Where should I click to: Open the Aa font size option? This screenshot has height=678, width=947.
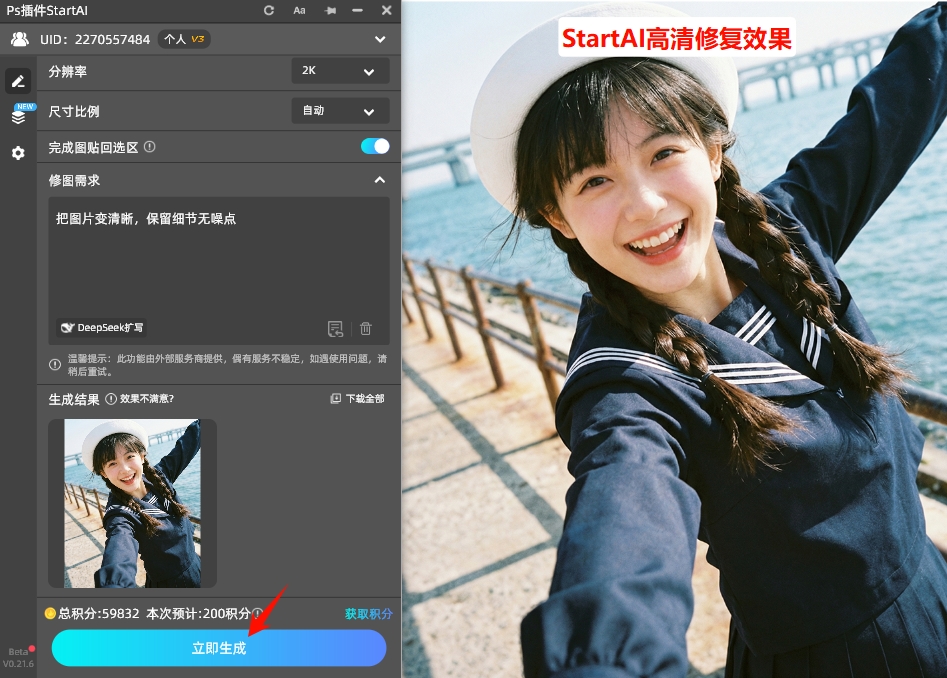299,10
